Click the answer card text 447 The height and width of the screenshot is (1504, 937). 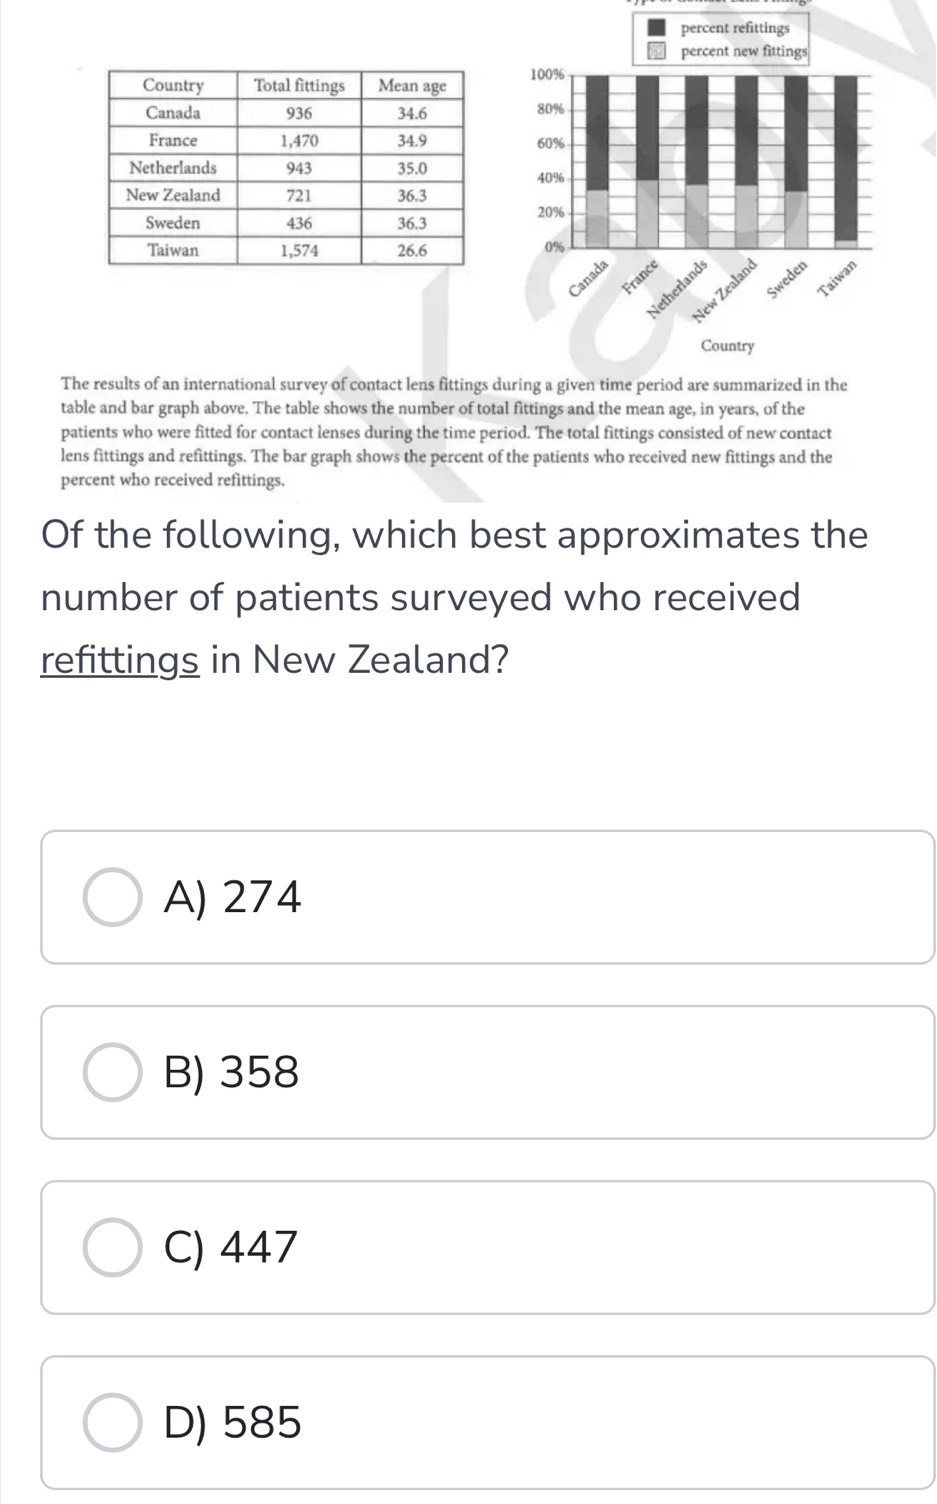(x=259, y=1247)
